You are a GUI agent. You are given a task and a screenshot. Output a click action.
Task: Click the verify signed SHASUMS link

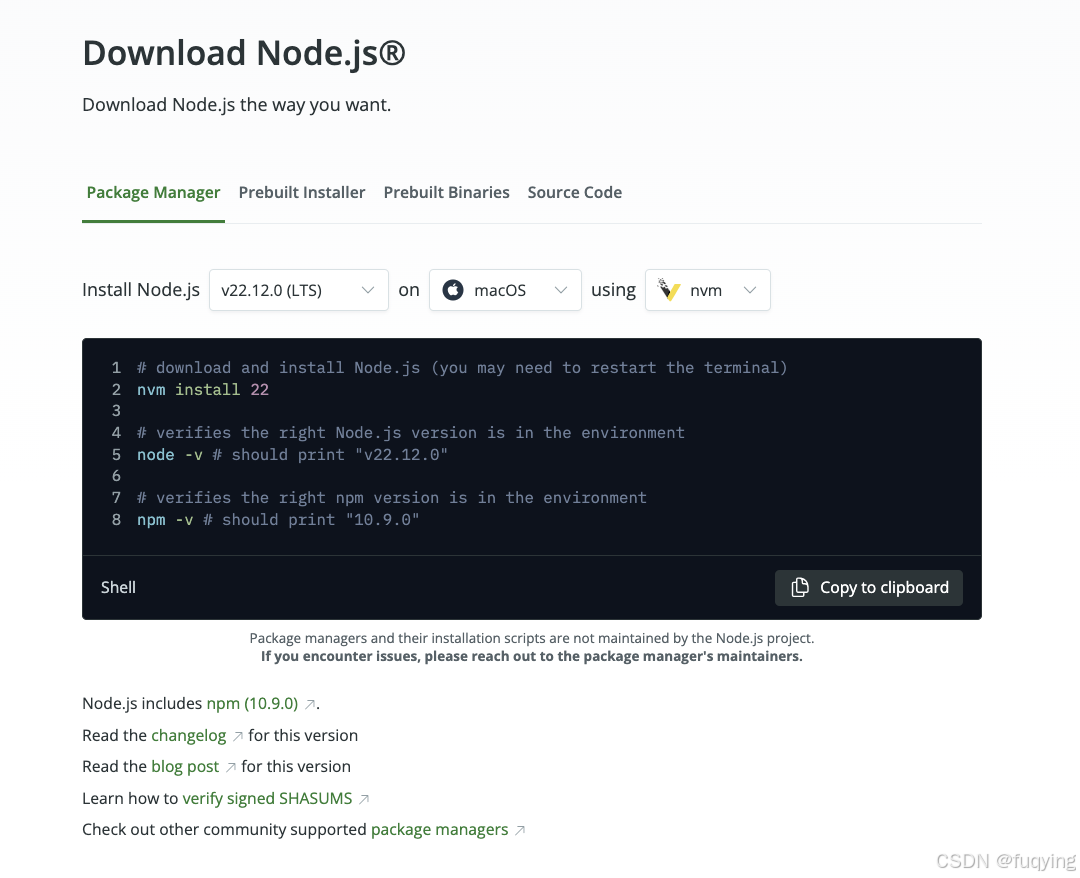pos(267,799)
